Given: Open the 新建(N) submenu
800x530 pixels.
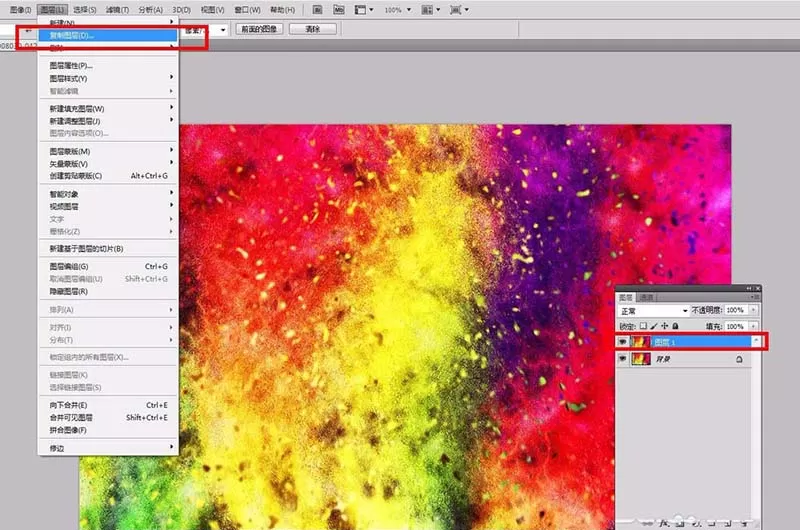Looking at the screenshot, I should tap(108, 22).
